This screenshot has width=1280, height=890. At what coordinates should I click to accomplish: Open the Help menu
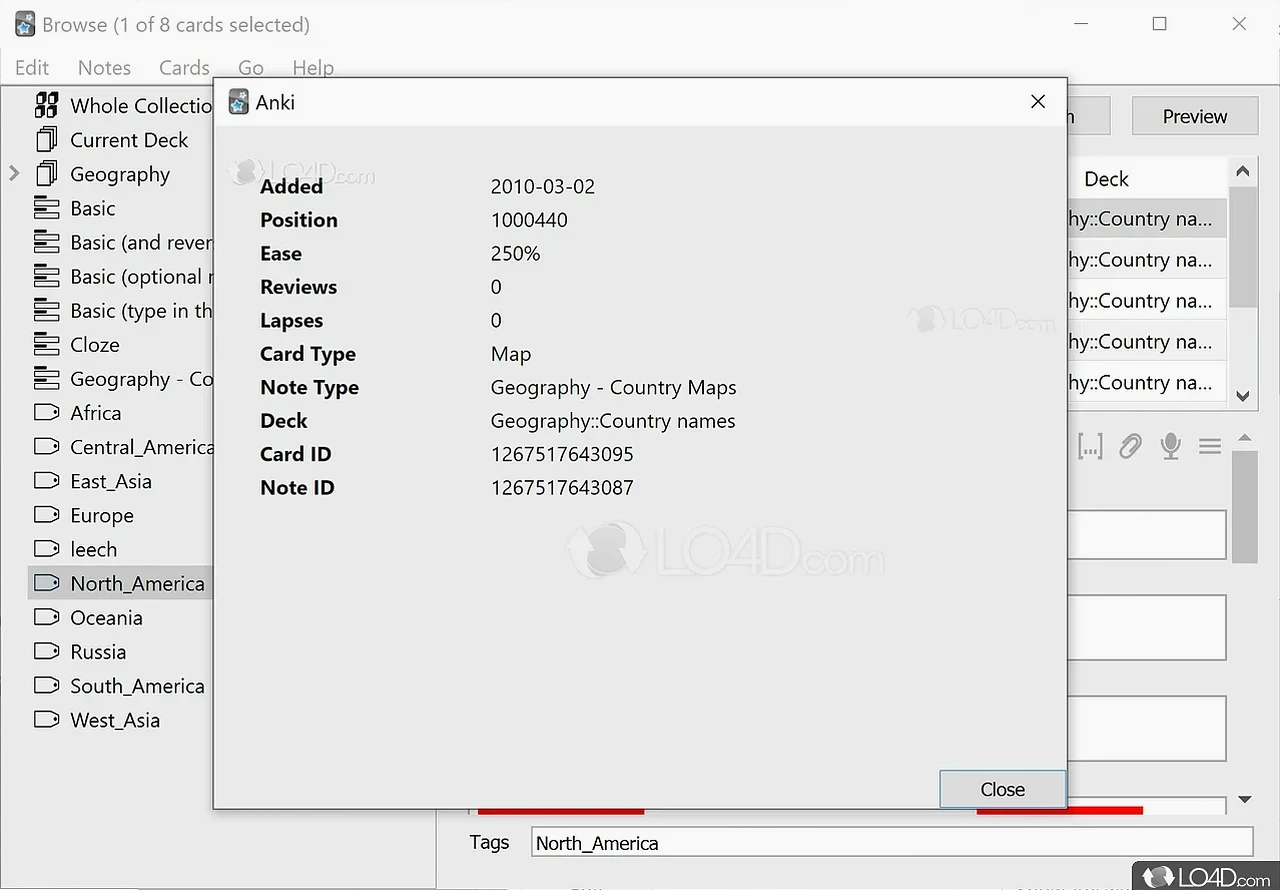pyautogui.click(x=313, y=67)
